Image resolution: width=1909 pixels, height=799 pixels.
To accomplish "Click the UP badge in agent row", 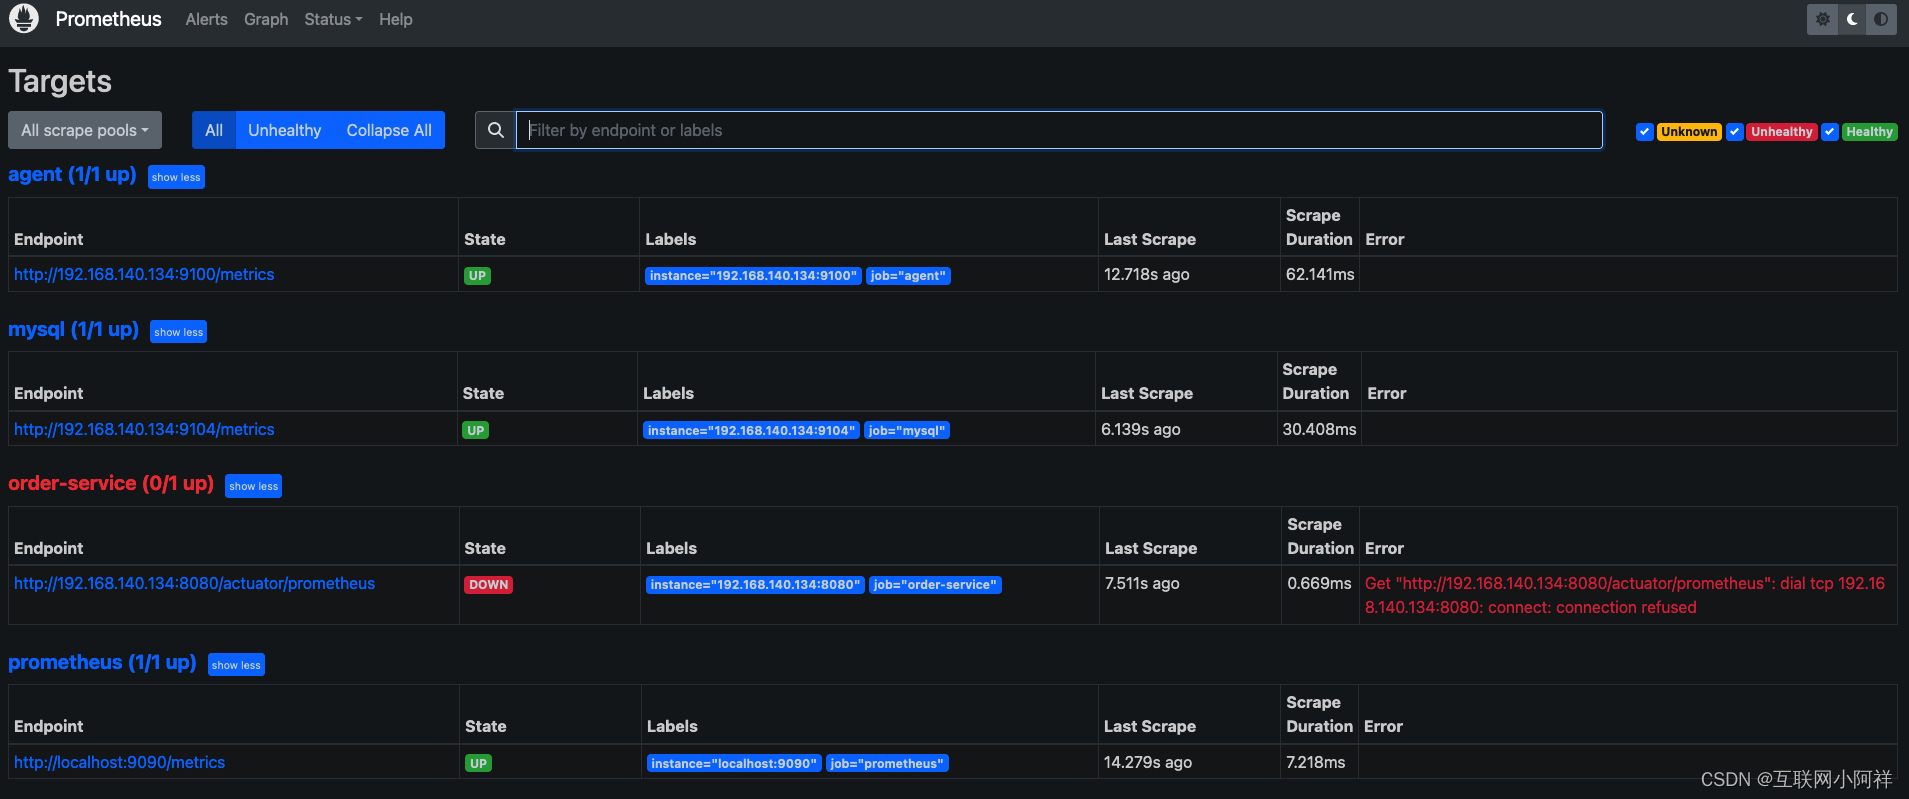I will [478, 276].
